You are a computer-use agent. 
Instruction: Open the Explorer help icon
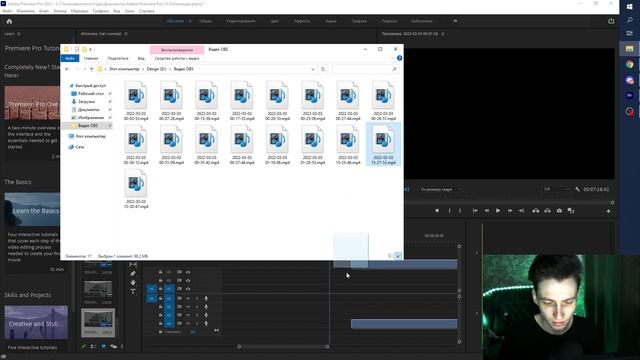[x=399, y=58]
